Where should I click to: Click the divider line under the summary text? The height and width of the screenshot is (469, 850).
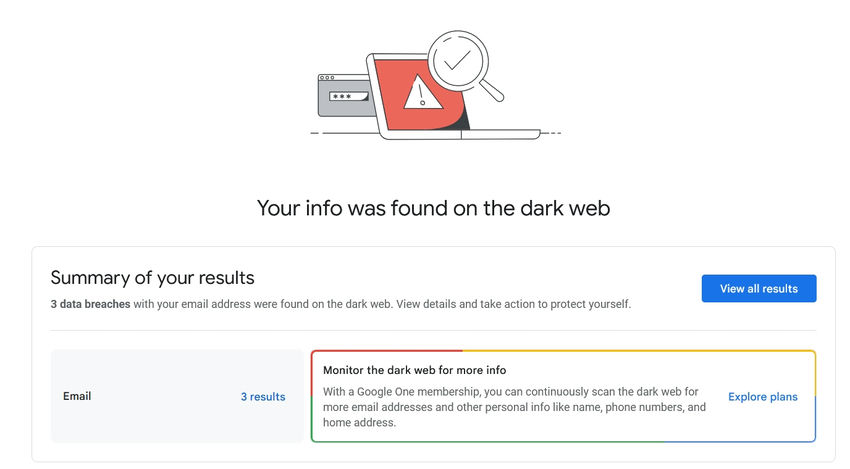433,331
